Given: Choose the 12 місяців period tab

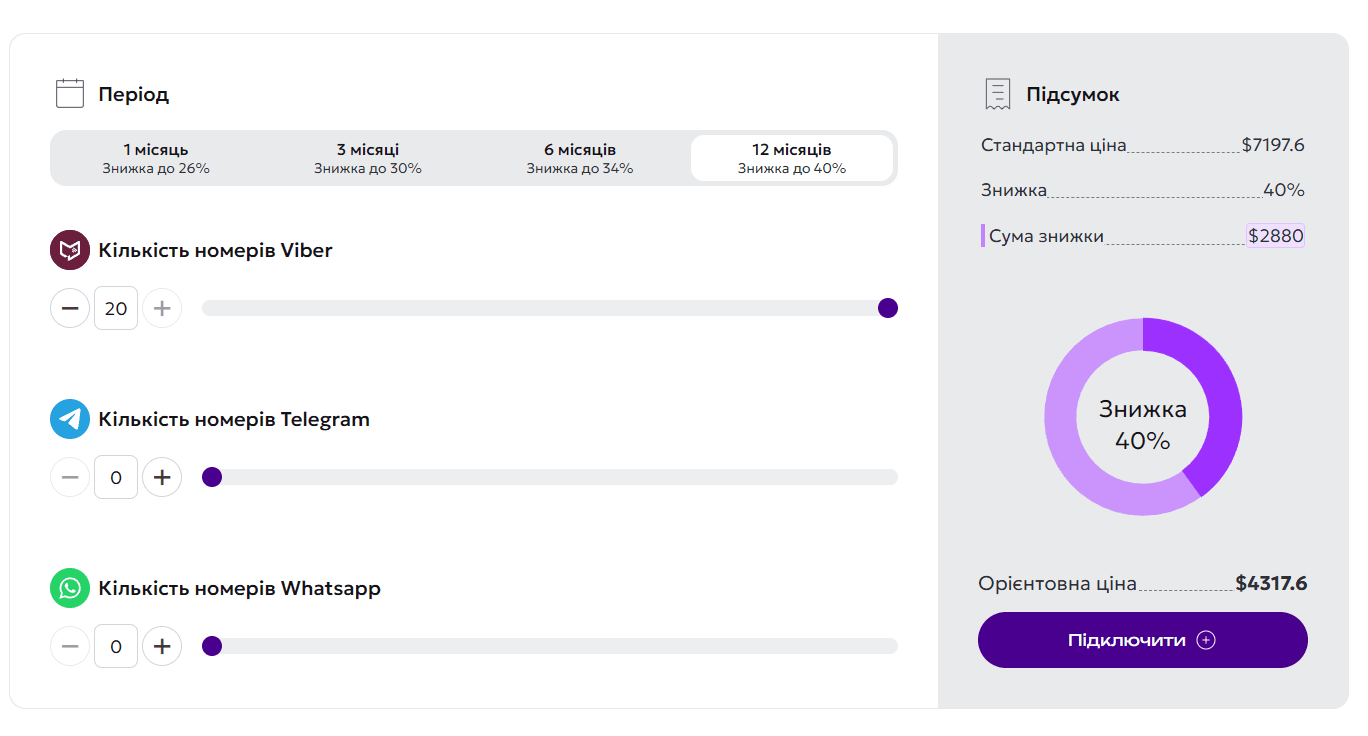Looking at the screenshot, I should point(792,158).
